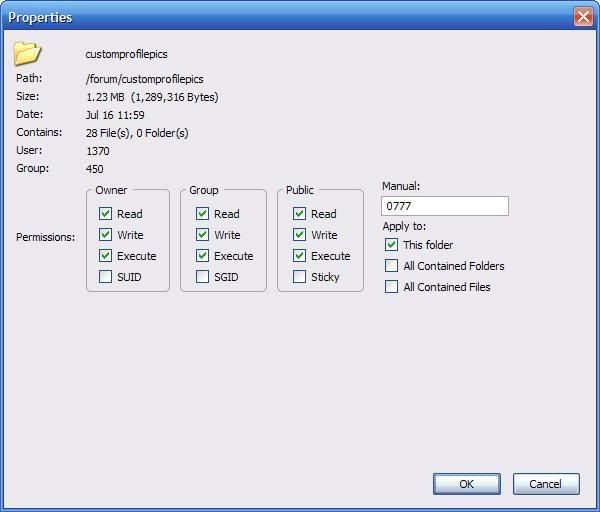
Task: Enable the Sticky bit checkbox
Action: click(x=300, y=277)
